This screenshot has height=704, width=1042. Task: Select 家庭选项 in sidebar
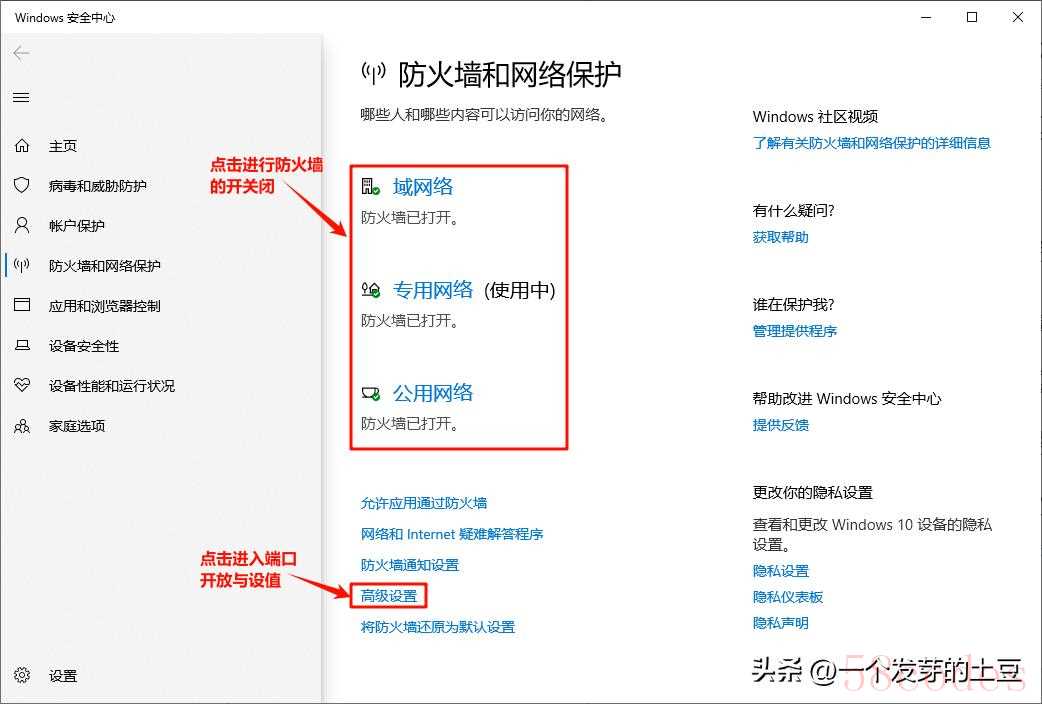76,426
